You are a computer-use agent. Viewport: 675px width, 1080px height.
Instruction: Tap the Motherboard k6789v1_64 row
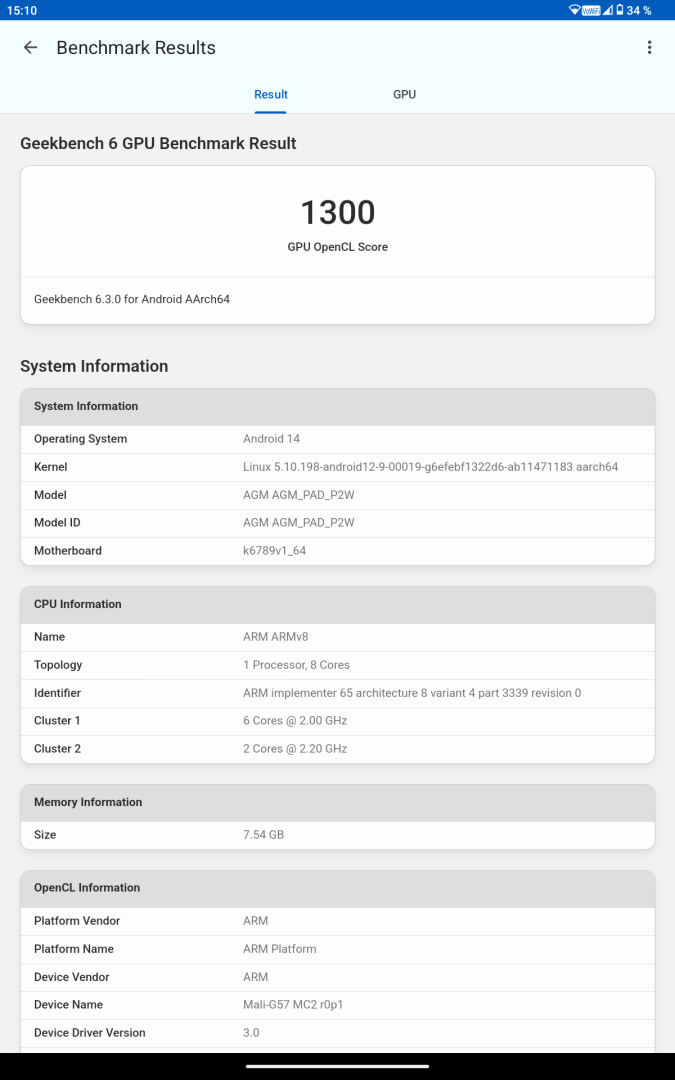338,550
